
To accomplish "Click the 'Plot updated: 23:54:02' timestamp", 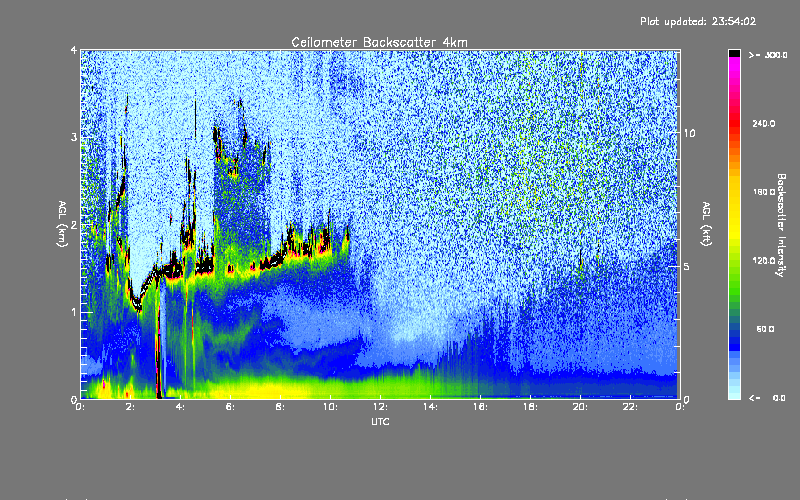I will coord(698,21).
